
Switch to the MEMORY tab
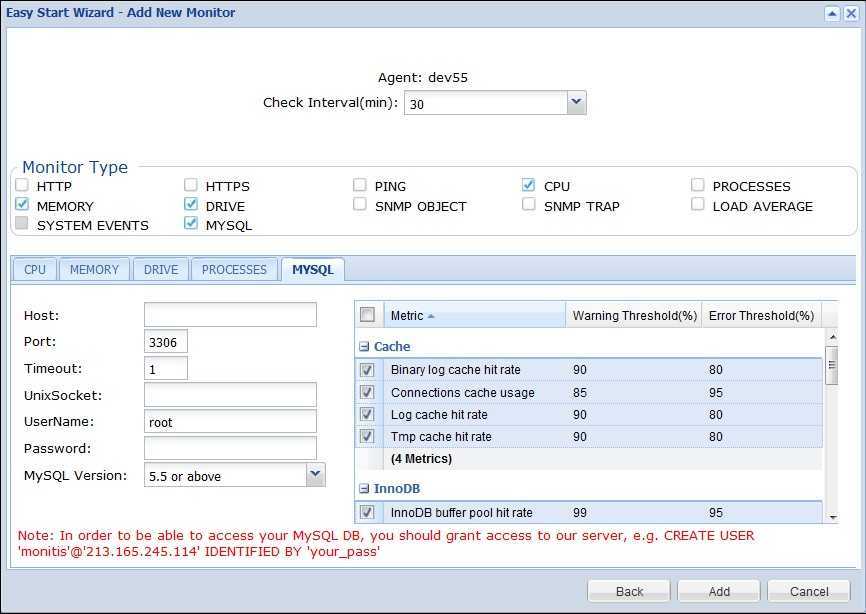94,269
